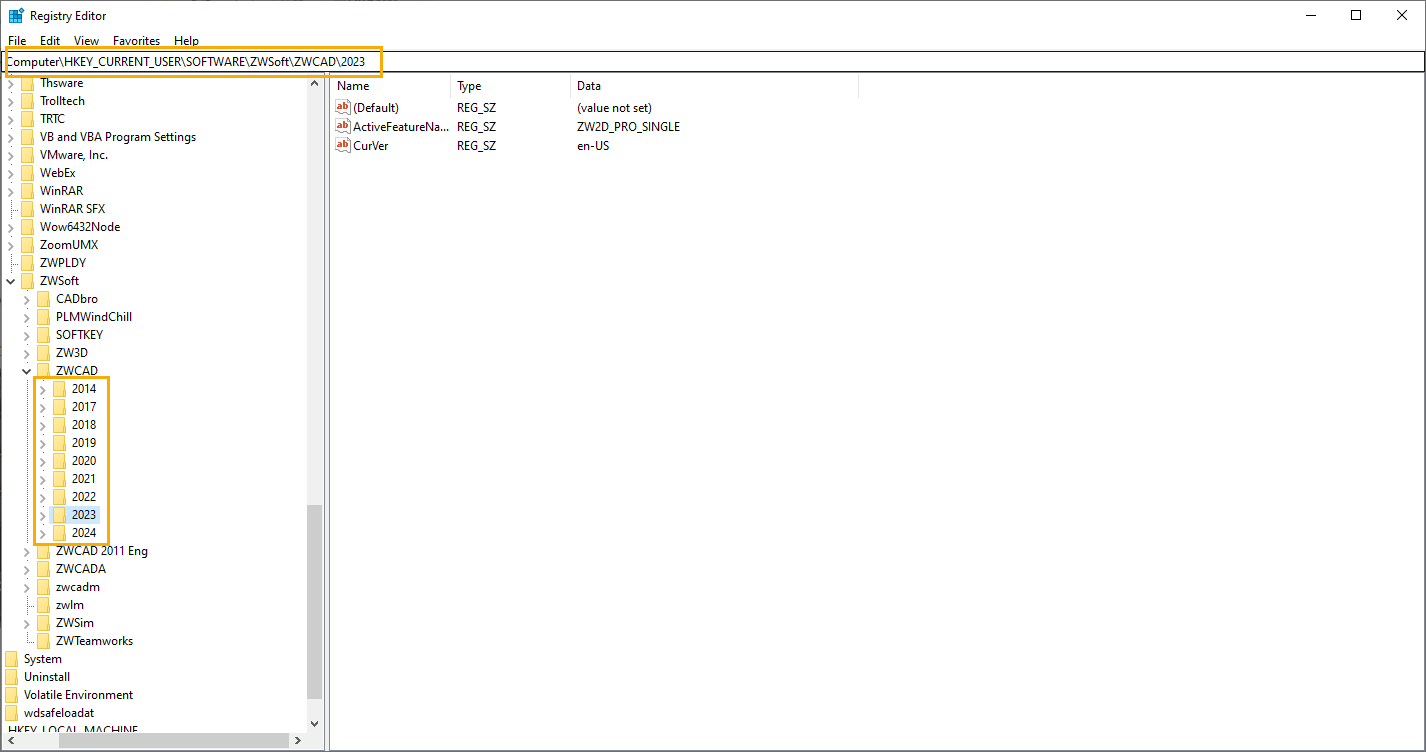Click the TRTC folder icon

pos(28,119)
